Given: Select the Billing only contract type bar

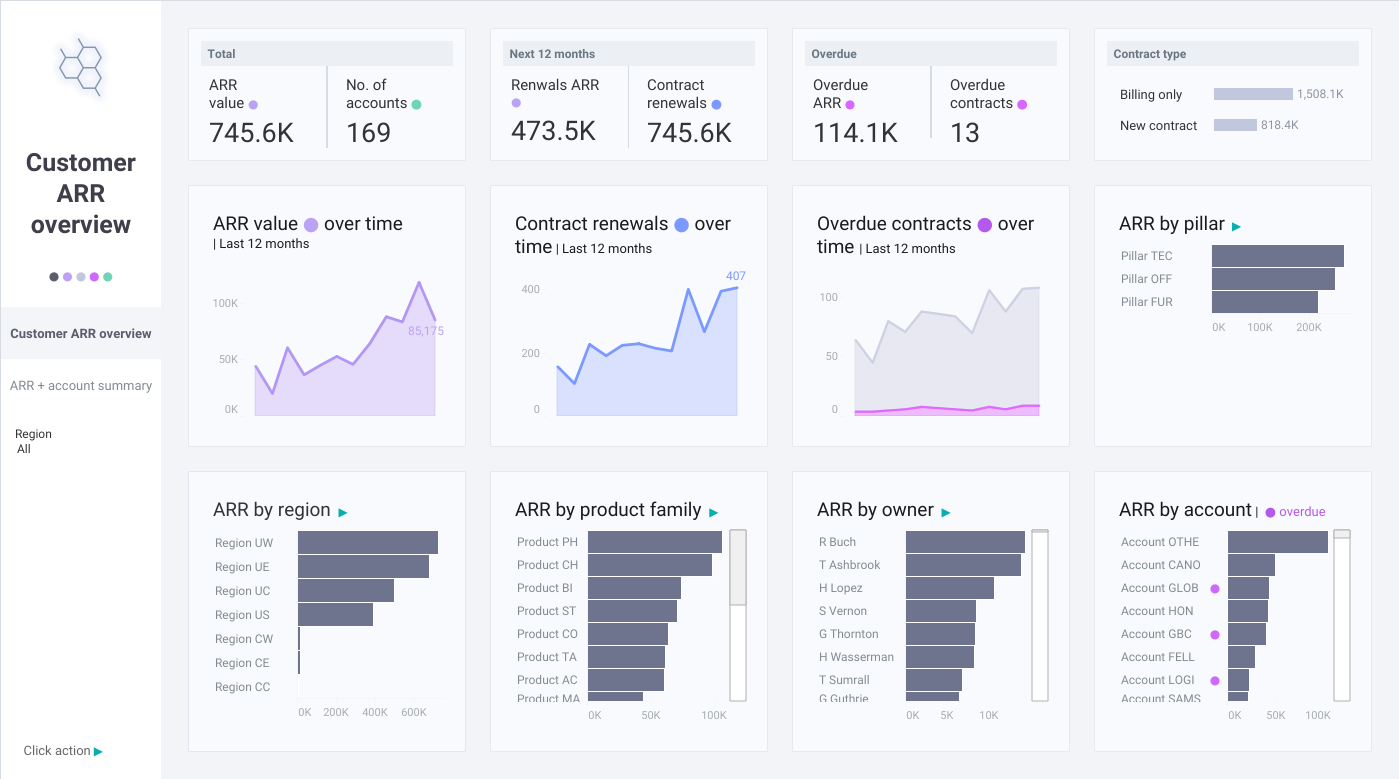Looking at the screenshot, I should (1253, 94).
